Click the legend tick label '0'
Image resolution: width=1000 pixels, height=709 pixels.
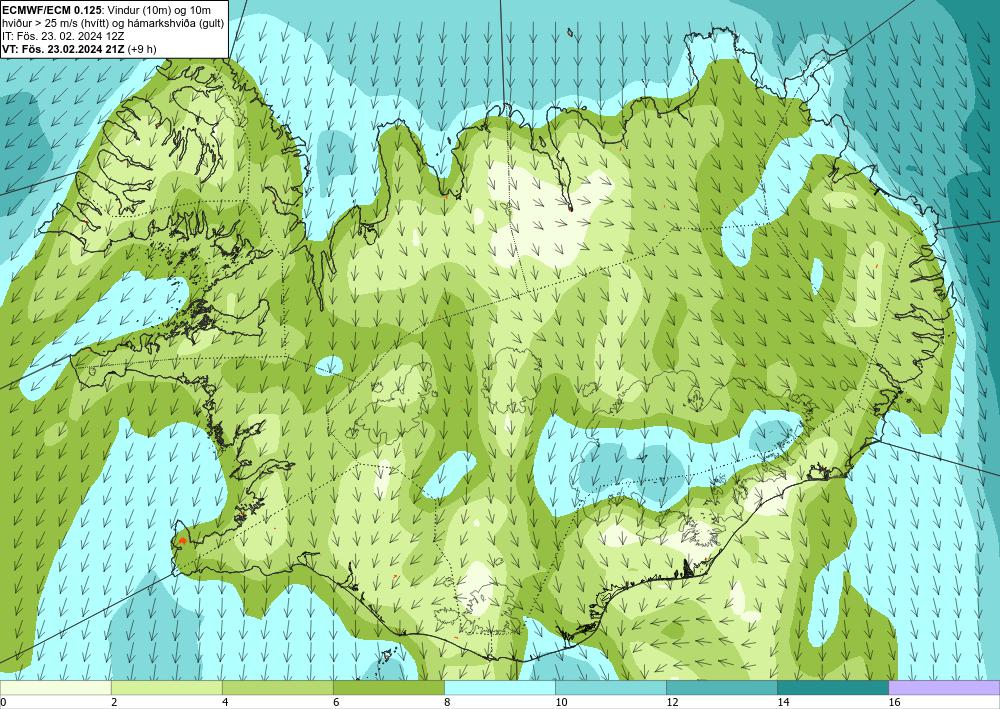pos(3,702)
